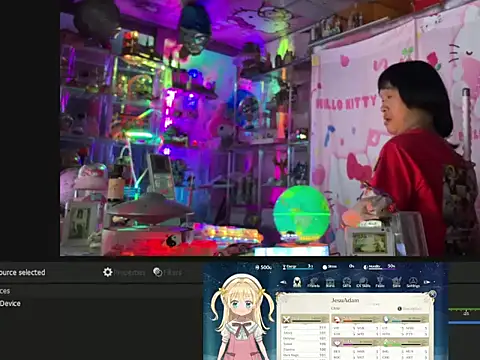Click the right arrow of the game menu
The width and height of the screenshot is (480, 360).
[x=427, y=282]
